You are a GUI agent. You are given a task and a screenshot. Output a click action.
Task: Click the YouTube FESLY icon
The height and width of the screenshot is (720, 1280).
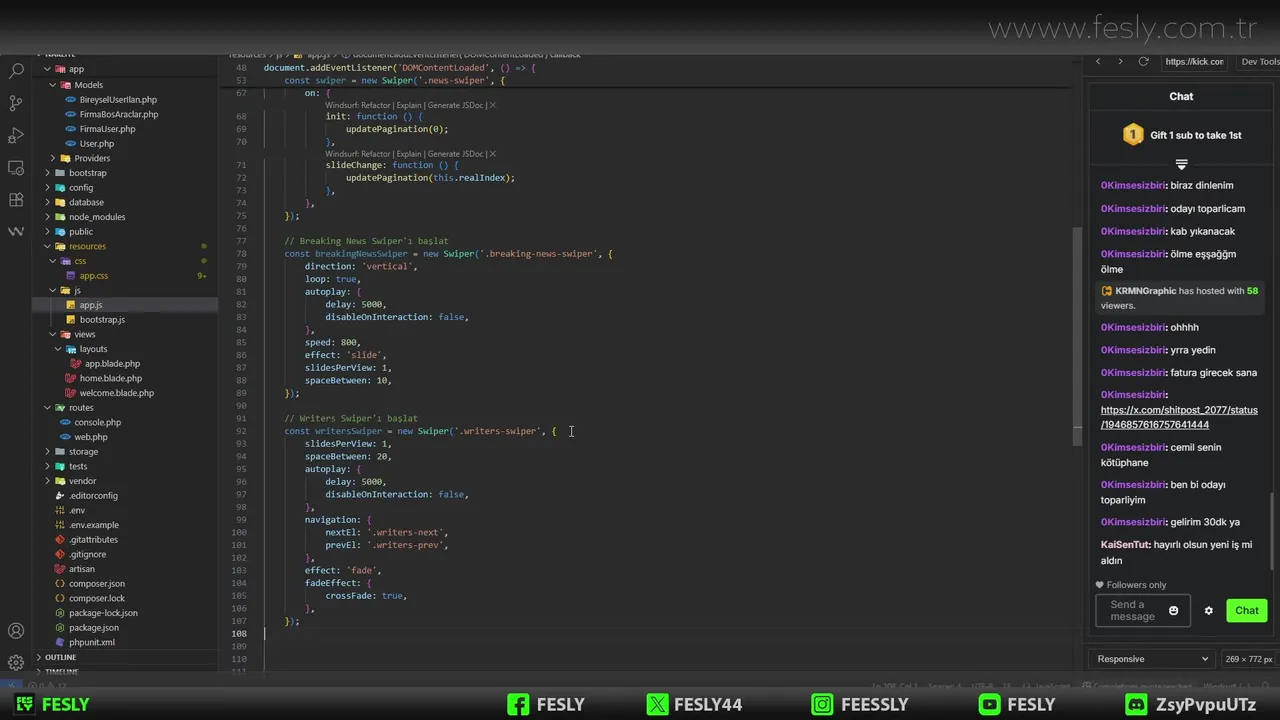tap(989, 705)
